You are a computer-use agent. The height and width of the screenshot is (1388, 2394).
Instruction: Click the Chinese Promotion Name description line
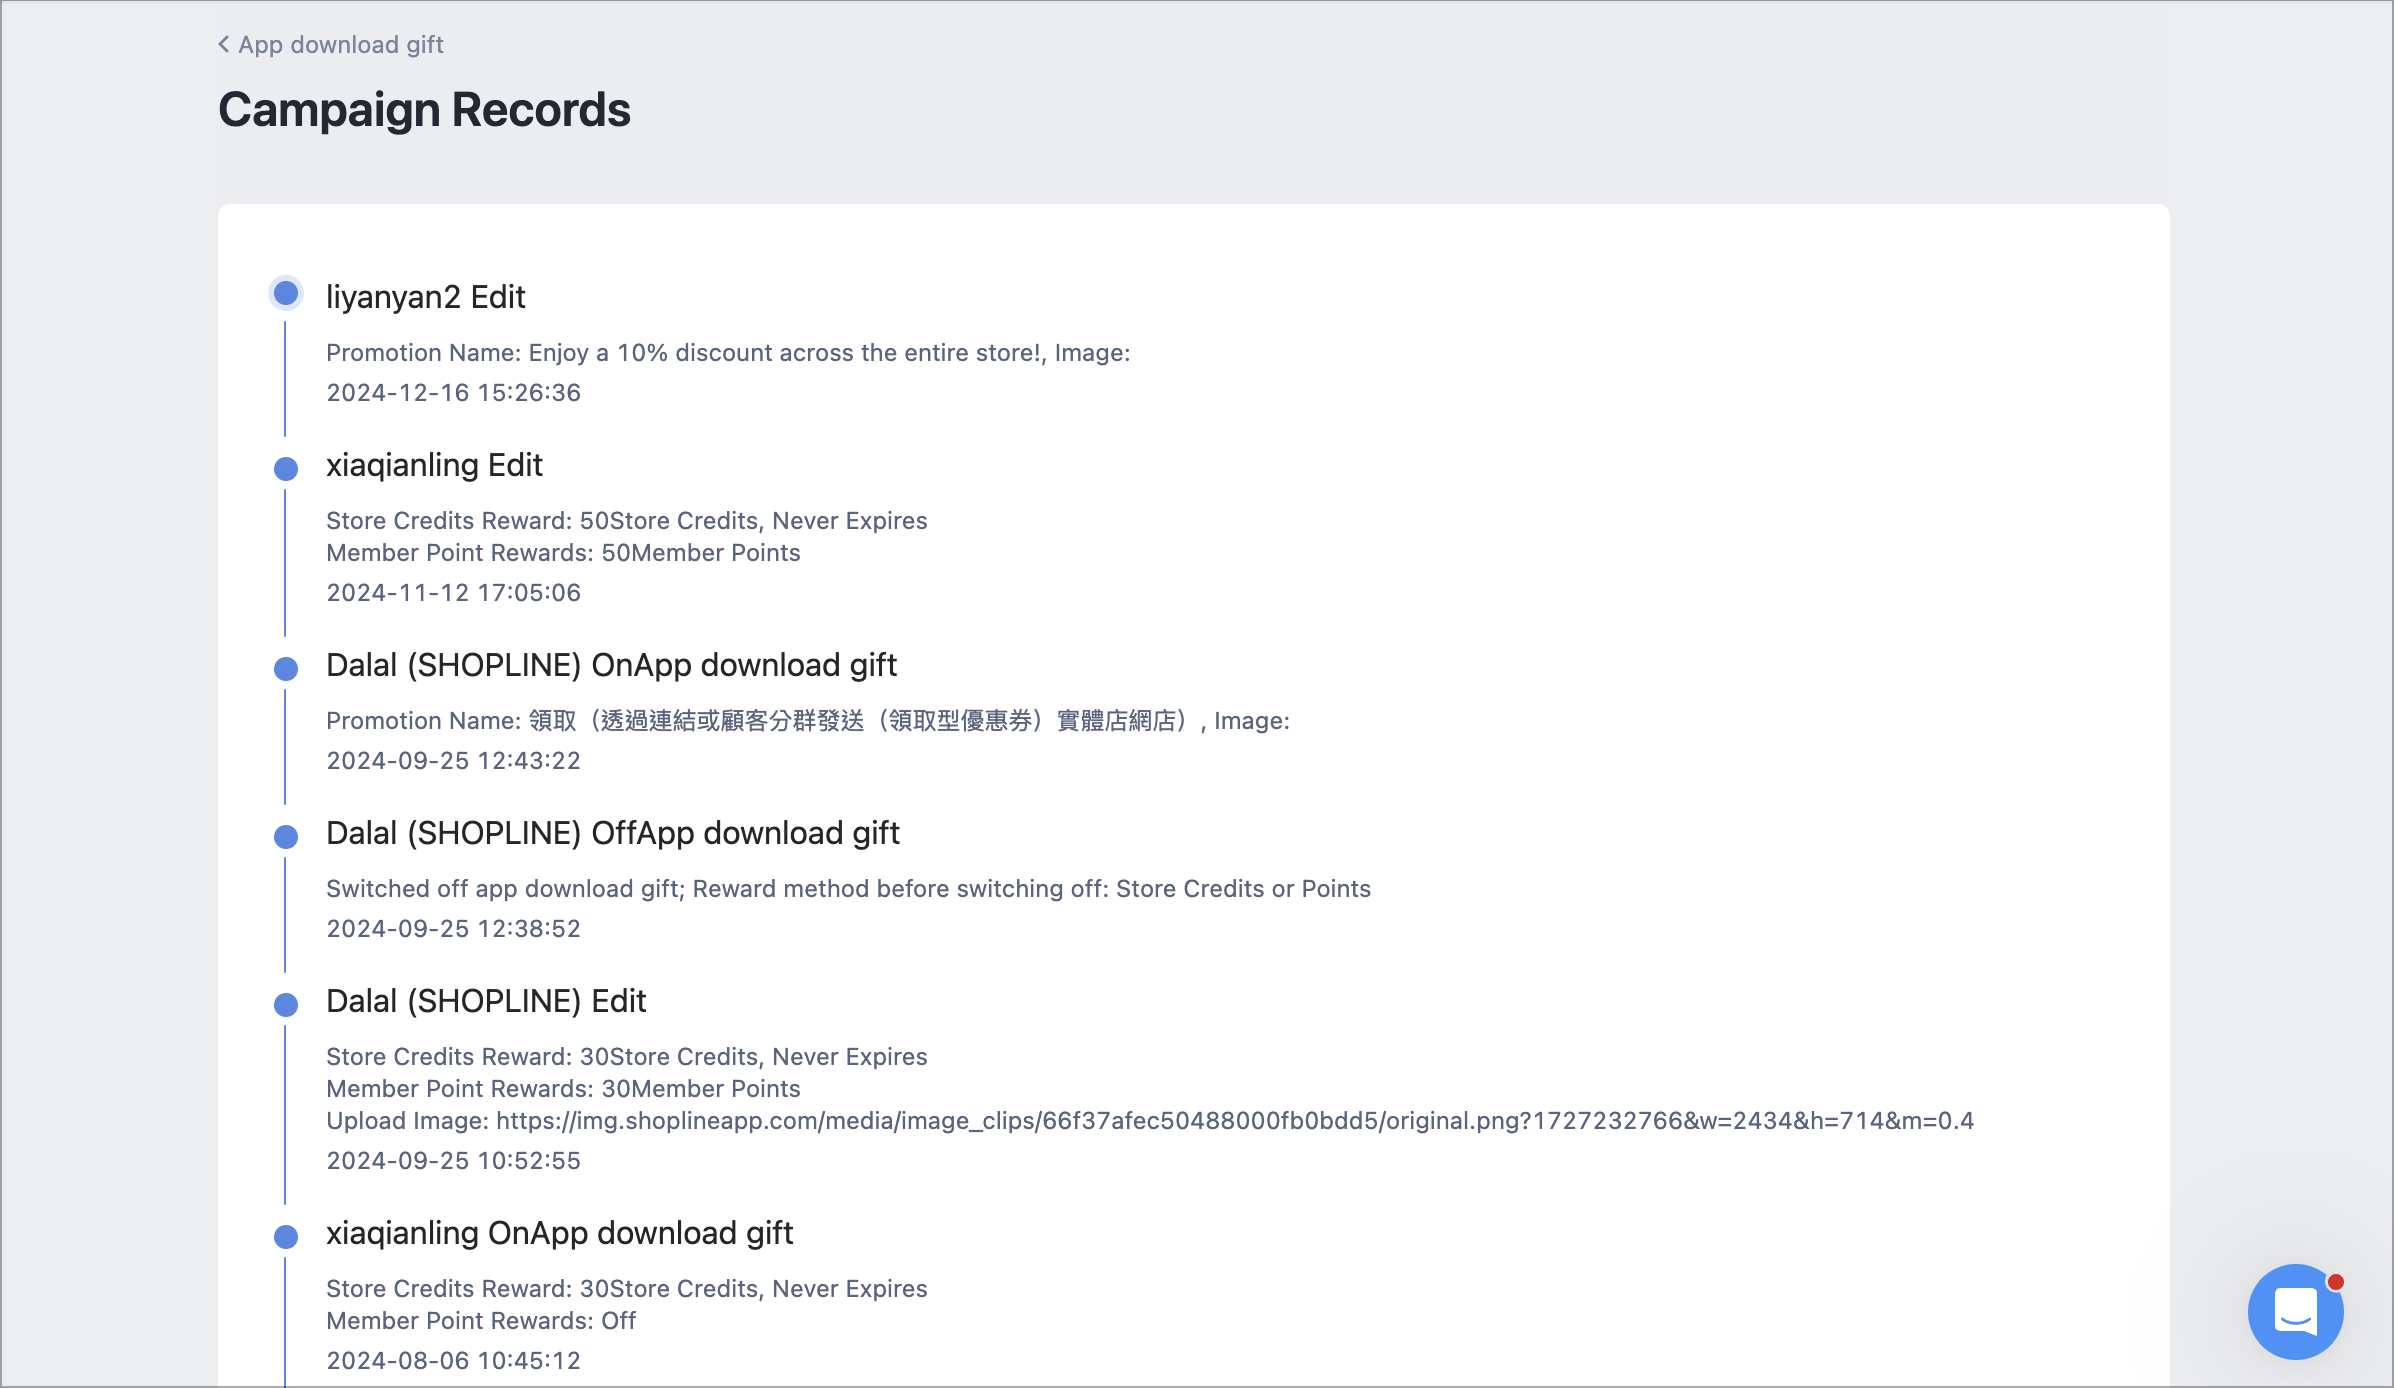[x=808, y=721]
